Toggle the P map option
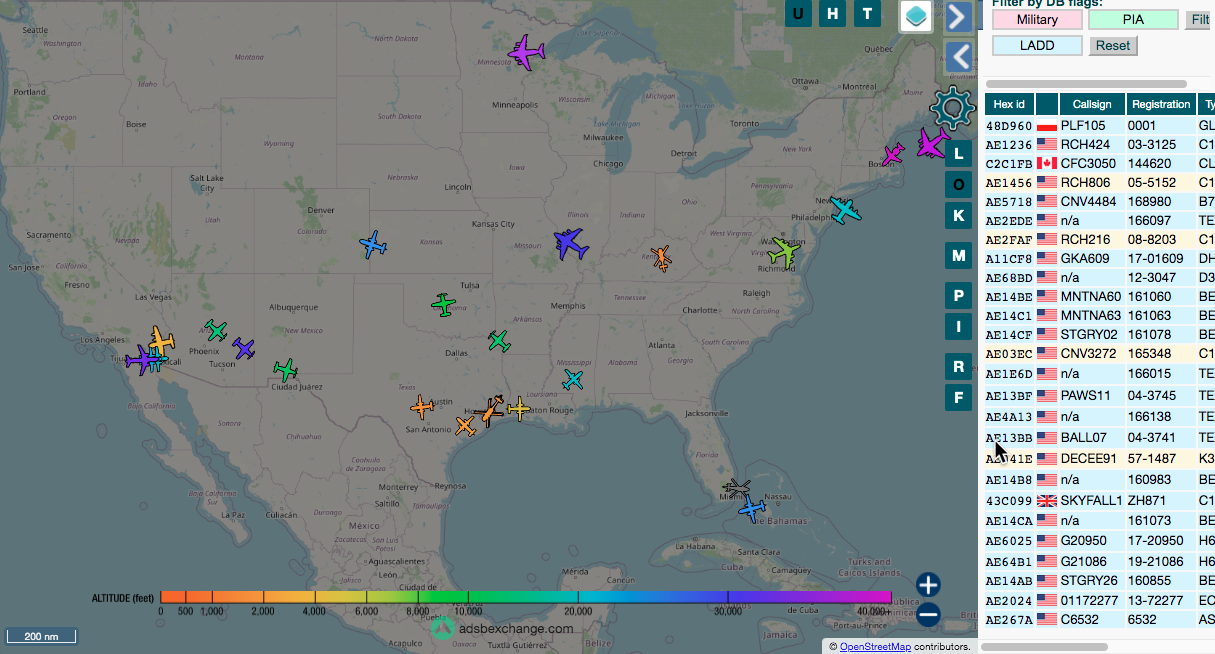 (x=958, y=296)
